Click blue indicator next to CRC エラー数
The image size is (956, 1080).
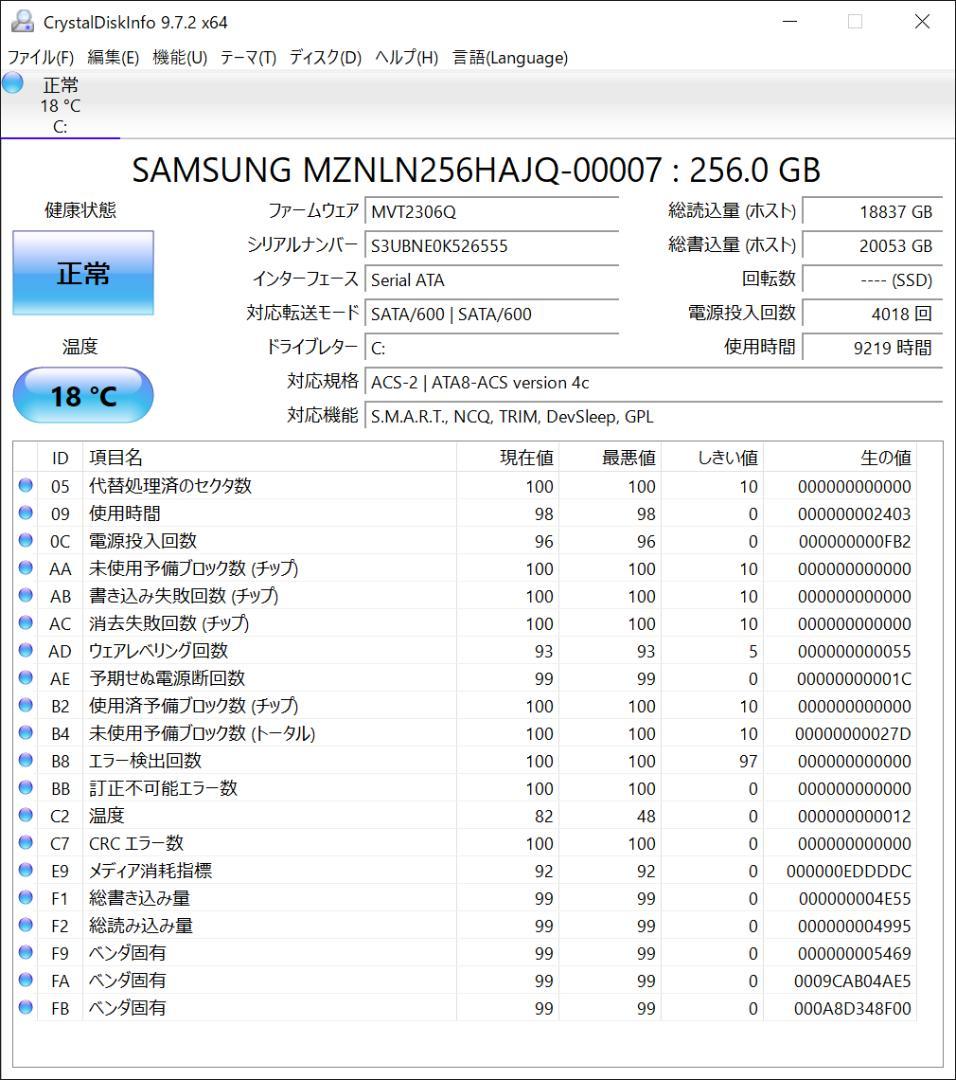tap(25, 844)
